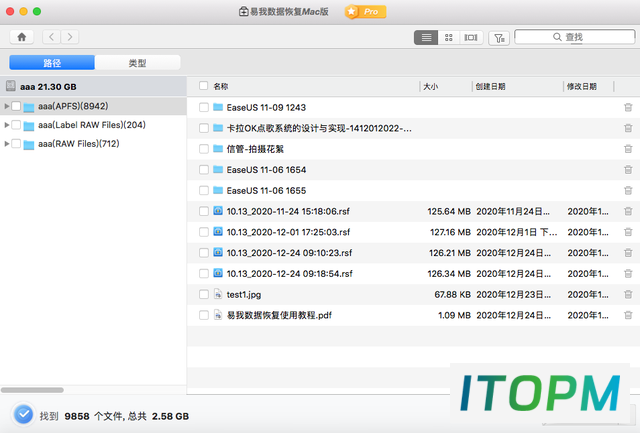
Task: Click the horizontal scrollbar in left panel
Action: pyautogui.click(x=32, y=390)
